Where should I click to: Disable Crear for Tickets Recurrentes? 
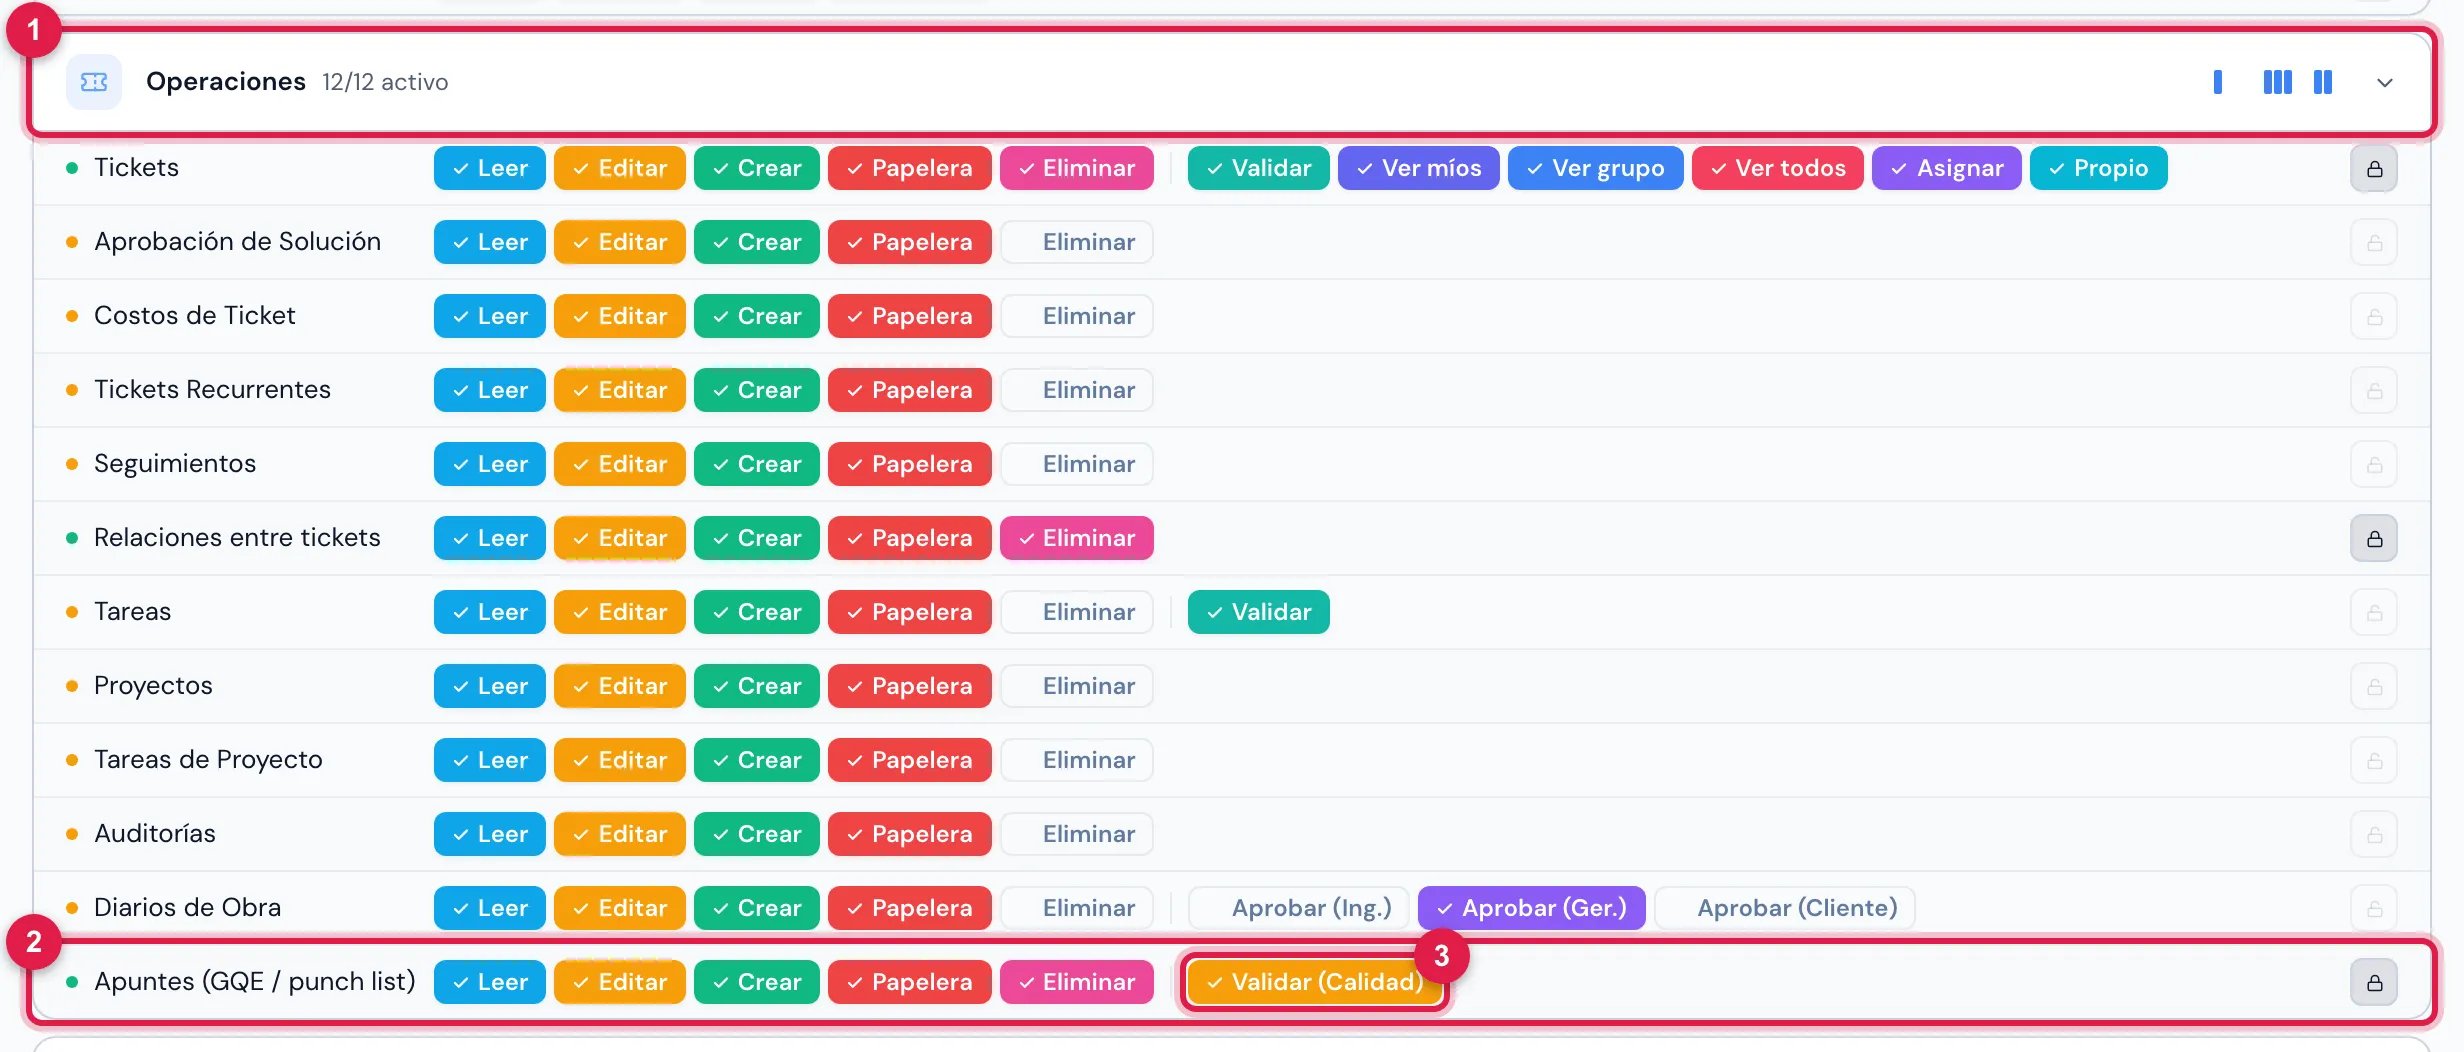coord(756,390)
